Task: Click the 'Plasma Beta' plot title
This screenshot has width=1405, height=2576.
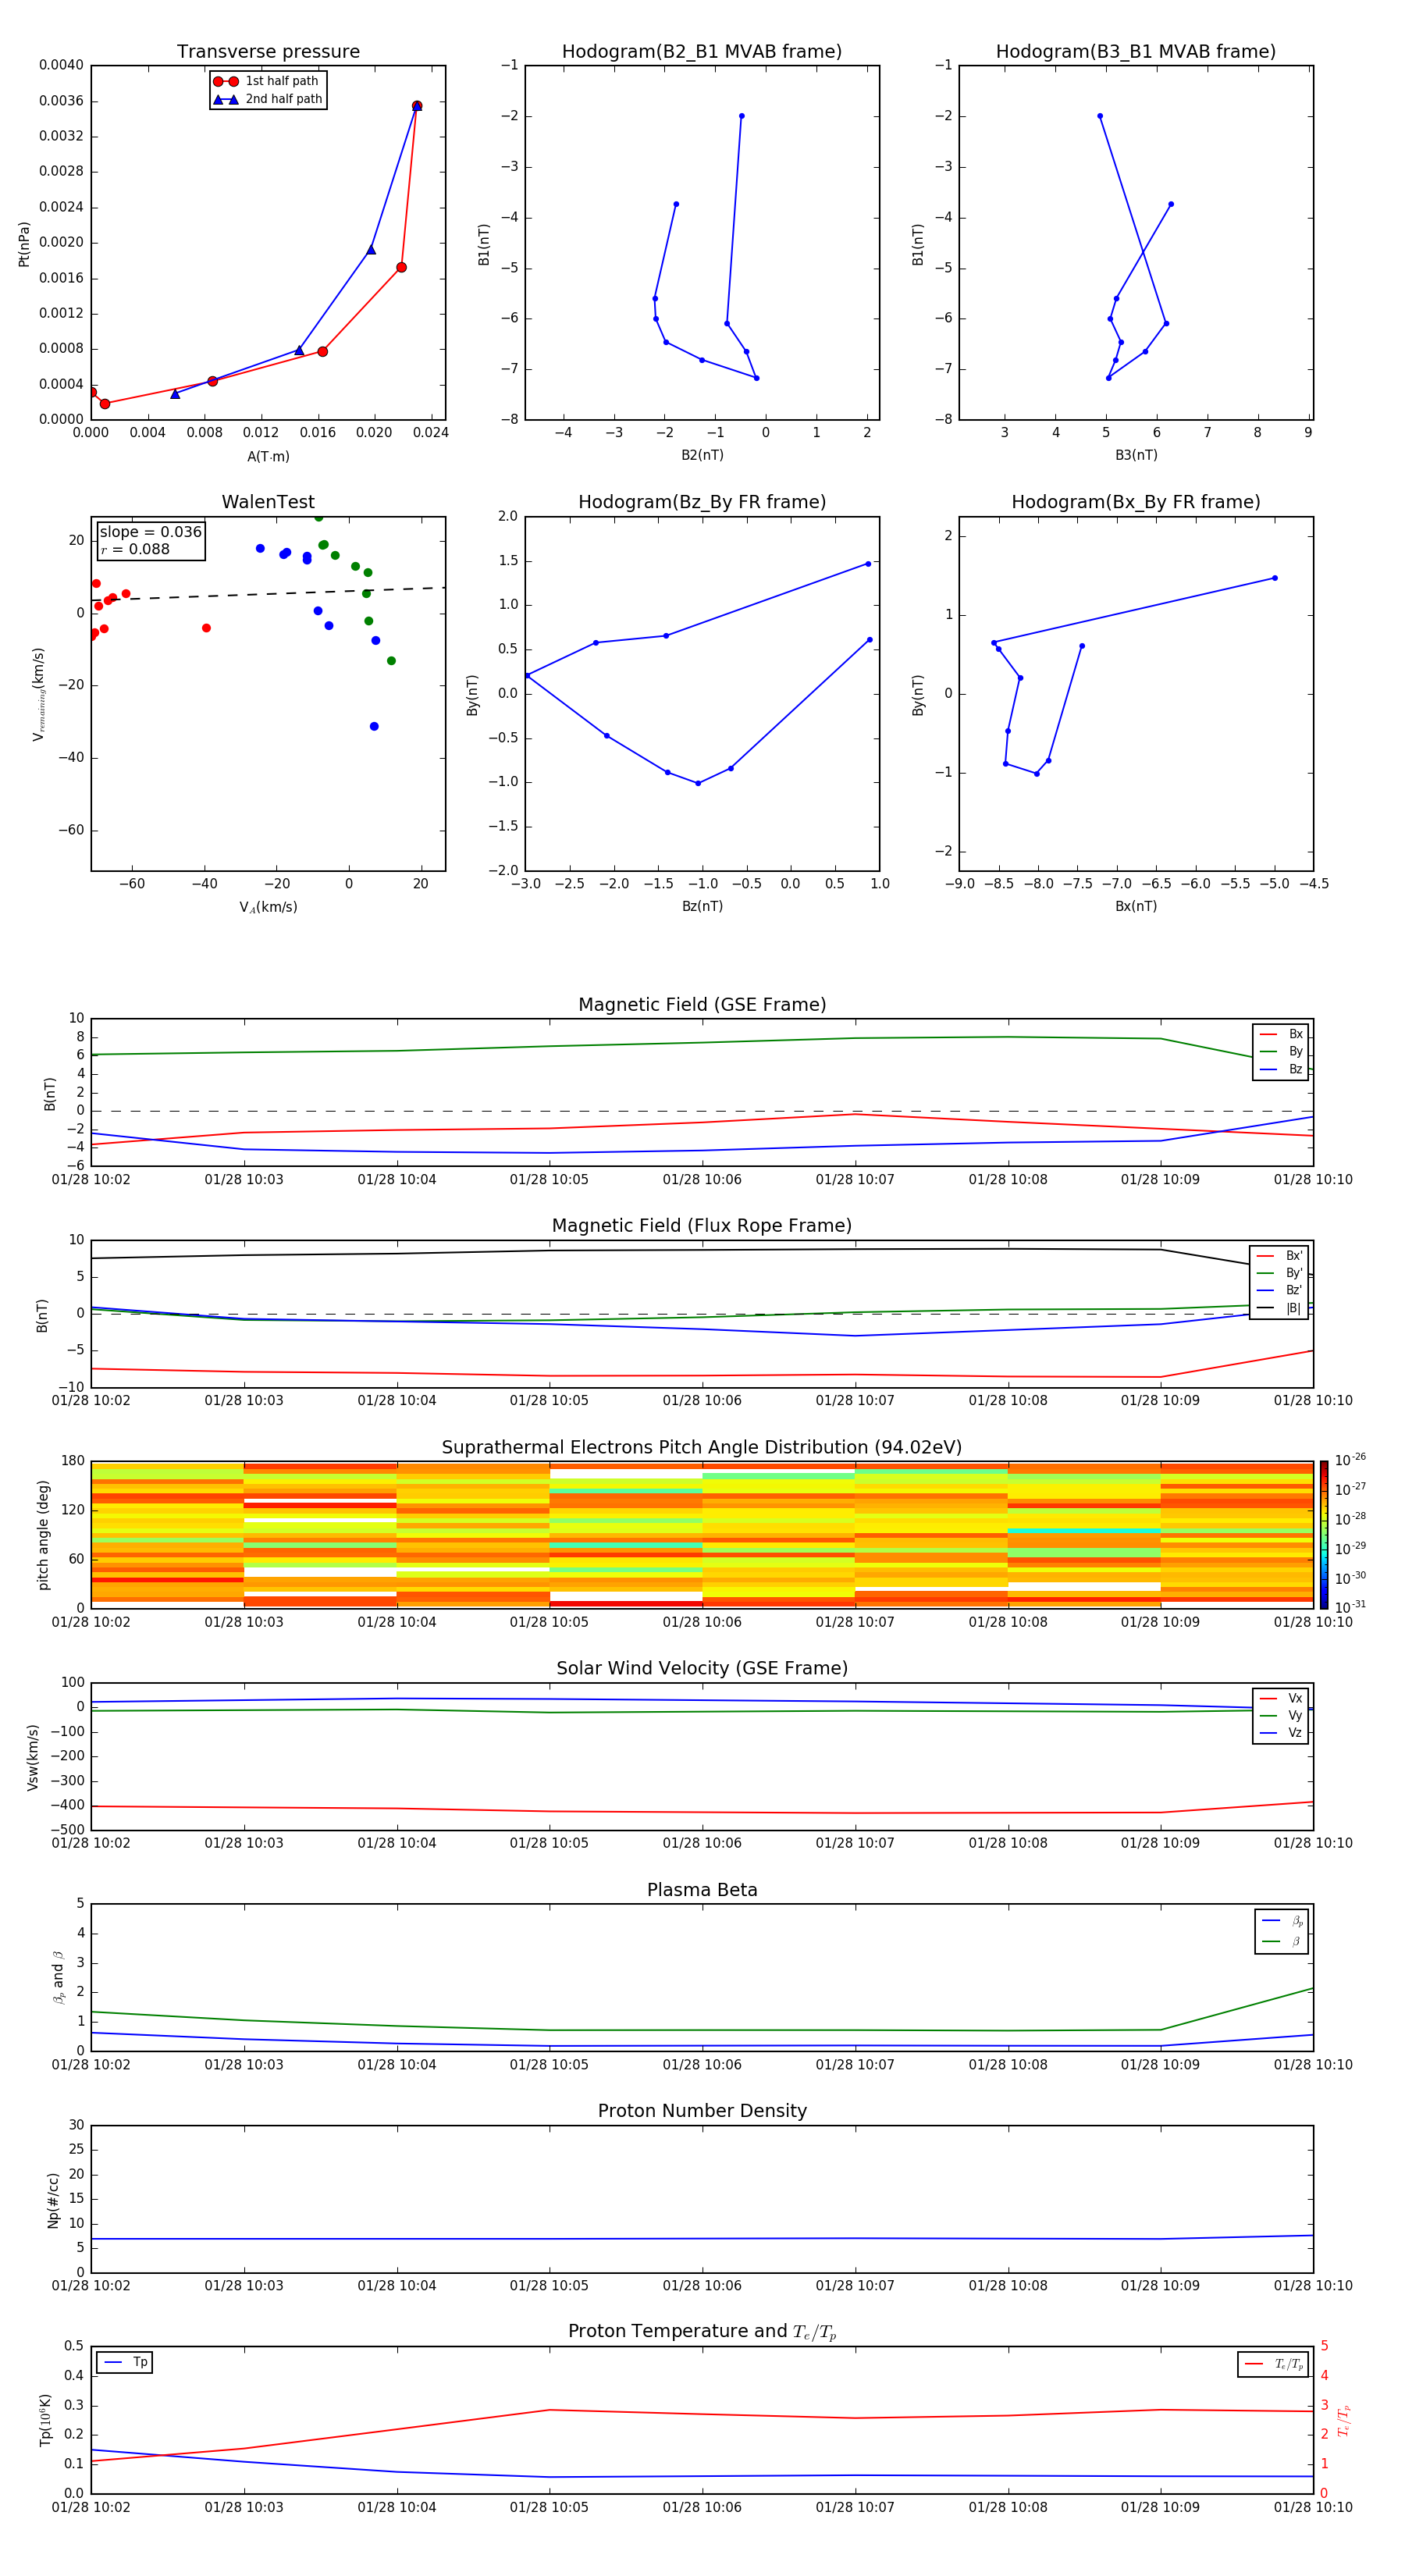Action: pyautogui.click(x=702, y=1891)
